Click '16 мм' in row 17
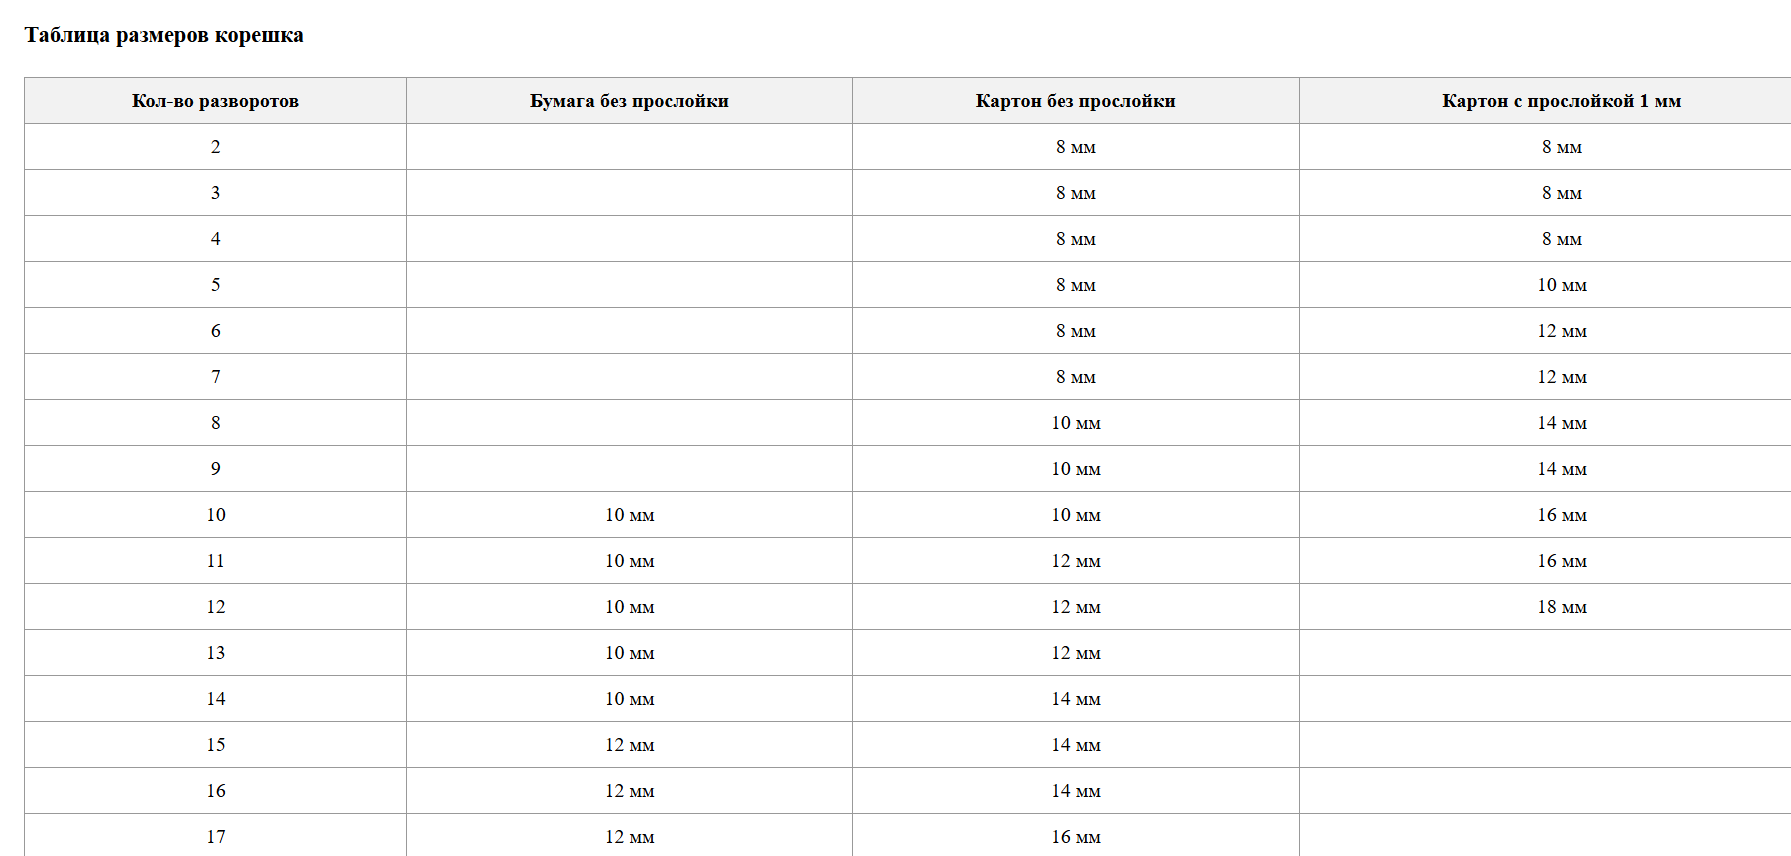1791x856 pixels. [1075, 837]
